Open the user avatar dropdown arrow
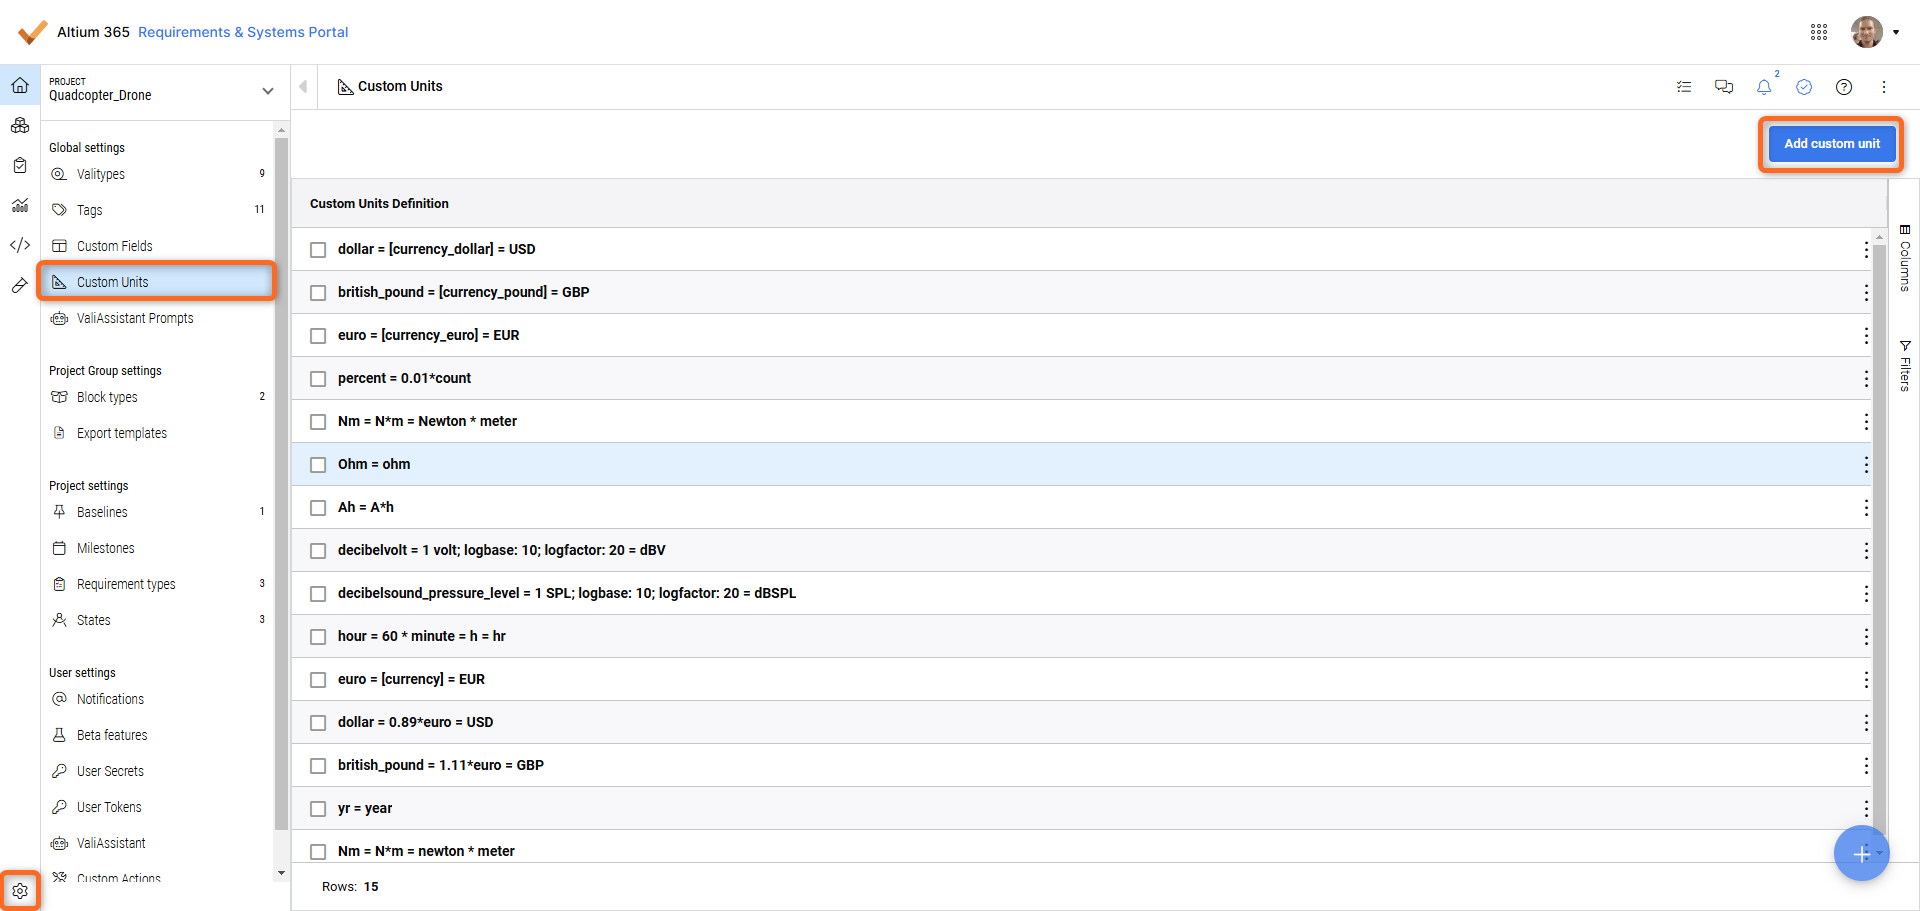This screenshot has width=1920, height=911. pos(1896,32)
